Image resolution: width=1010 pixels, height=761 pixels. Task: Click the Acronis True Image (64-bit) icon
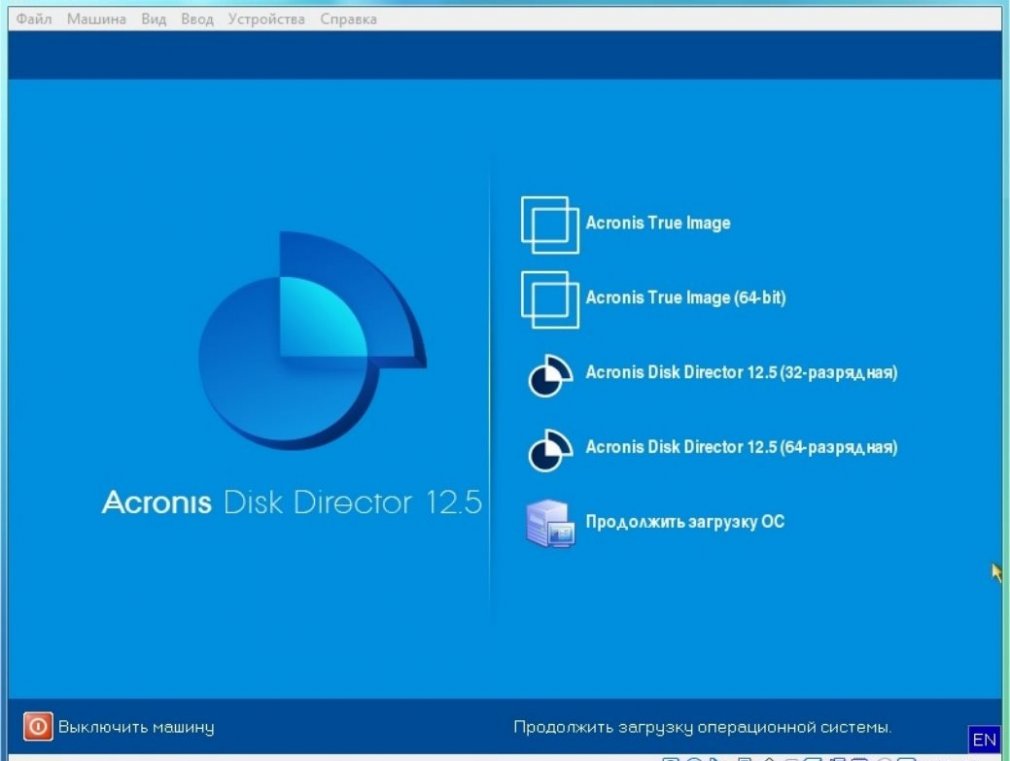tap(549, 300)
